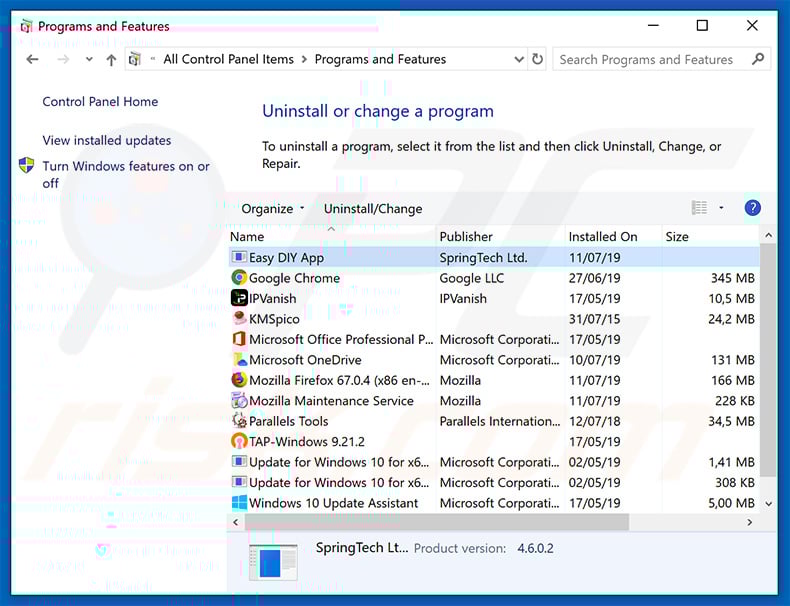The width and height of the screenshot is (790, 606).
Task: Click the Parallels Internation... publisher cell
Action: (x=499, y=421)
